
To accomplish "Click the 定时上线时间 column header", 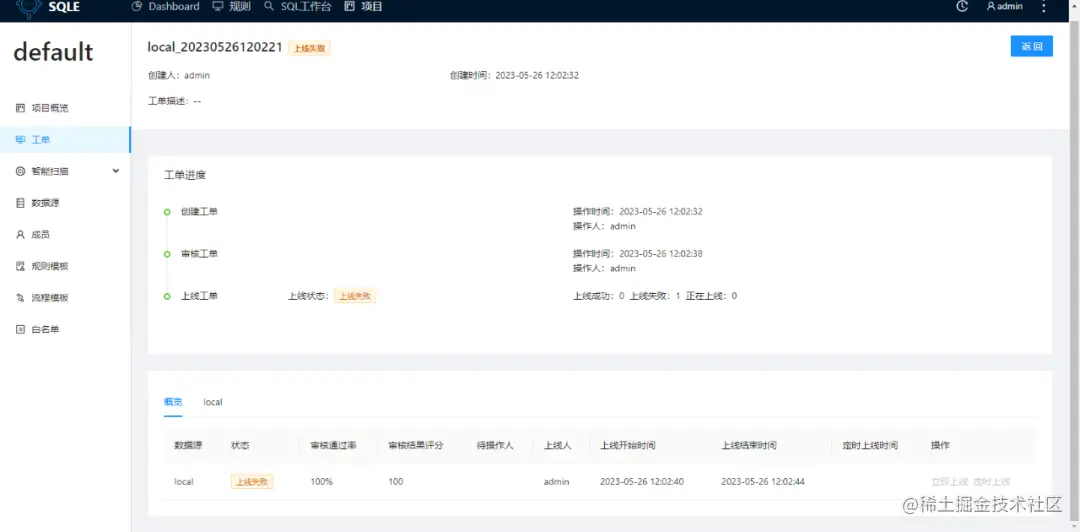I will coord(870,445).
